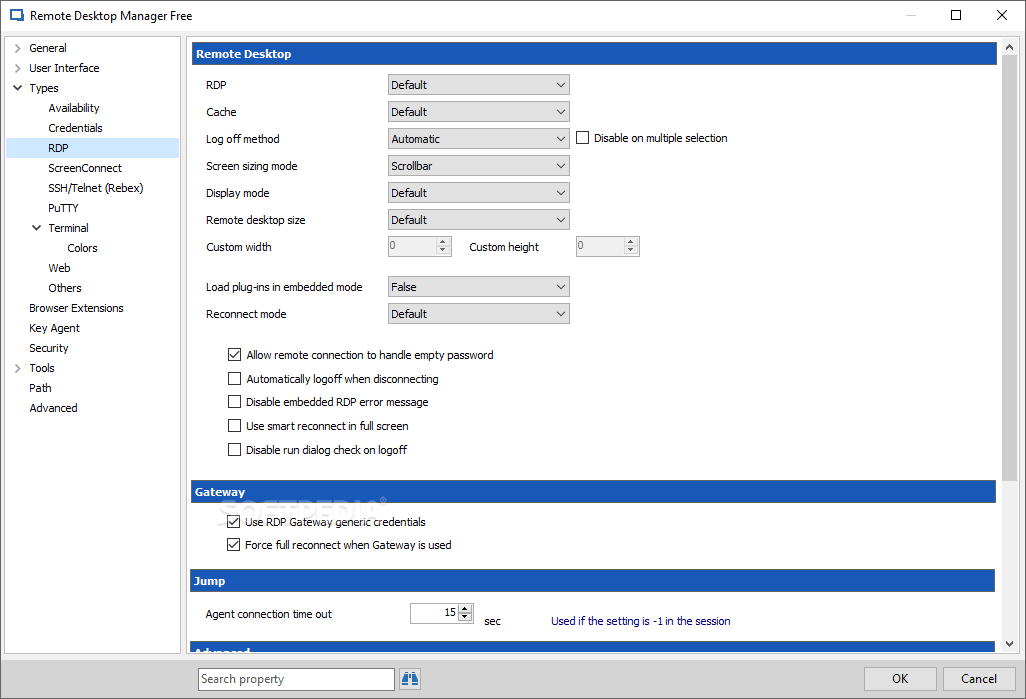This screenshot has width=1026, height=699.
Task: Open the RDP dropdown
Action: (478, 85)
